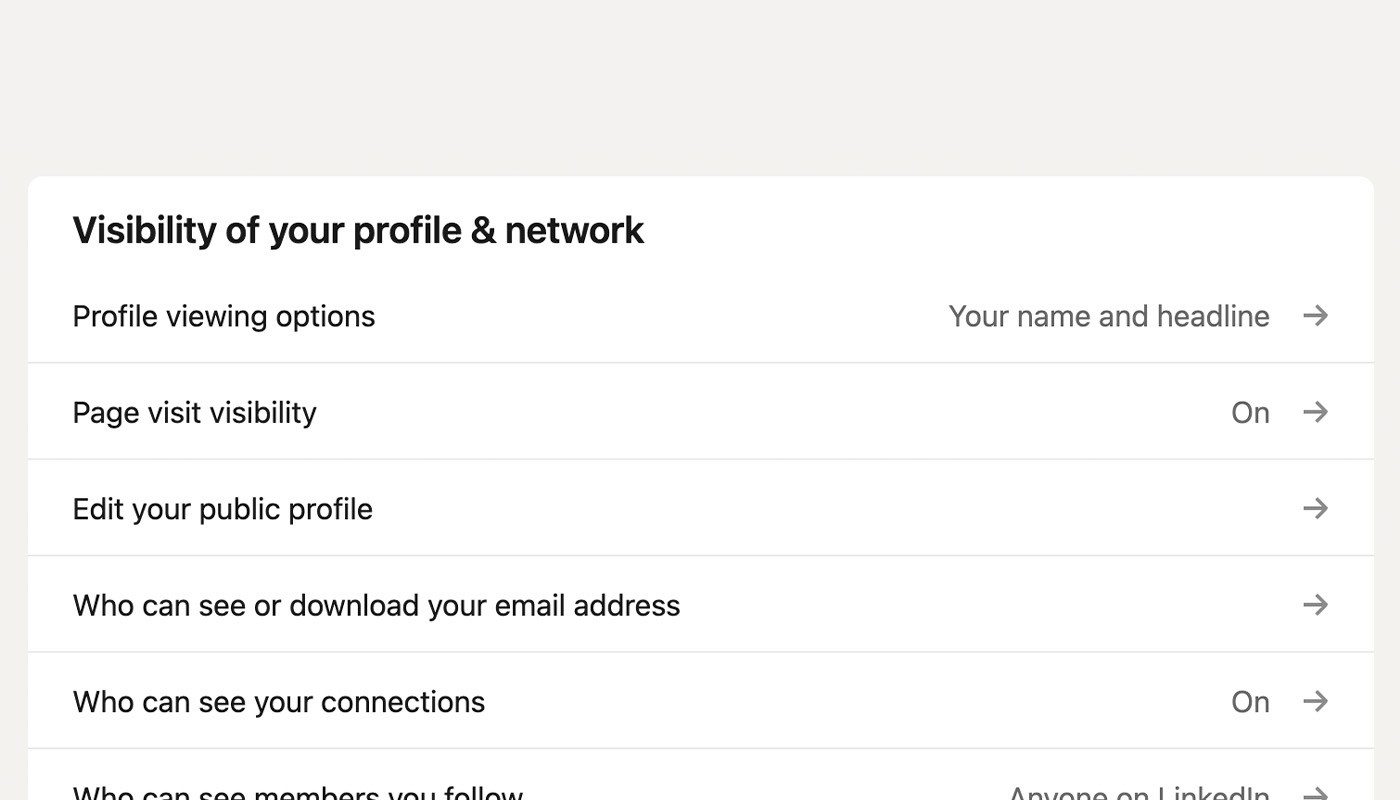Click the arrow beside Page visit visibility
The height and width of the screenshot is (800, 1400).
(1316, 411)
